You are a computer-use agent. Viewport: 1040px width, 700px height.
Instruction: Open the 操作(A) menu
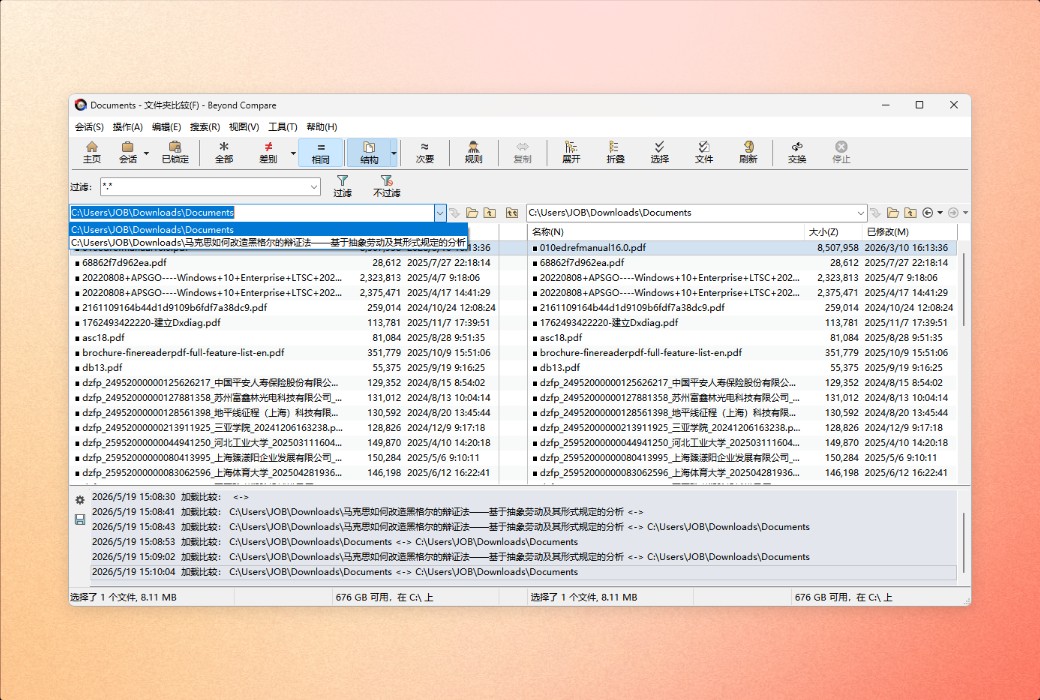127,127
